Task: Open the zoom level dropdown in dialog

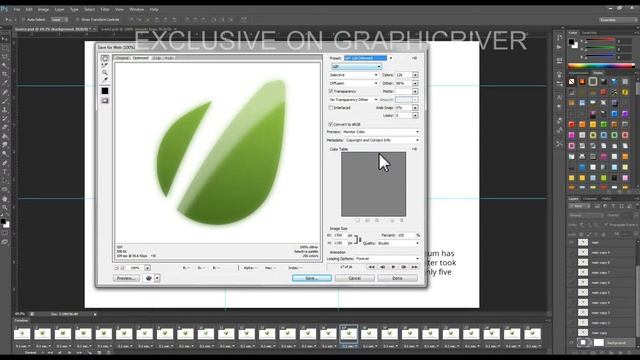Action: [x=147, y=268]
